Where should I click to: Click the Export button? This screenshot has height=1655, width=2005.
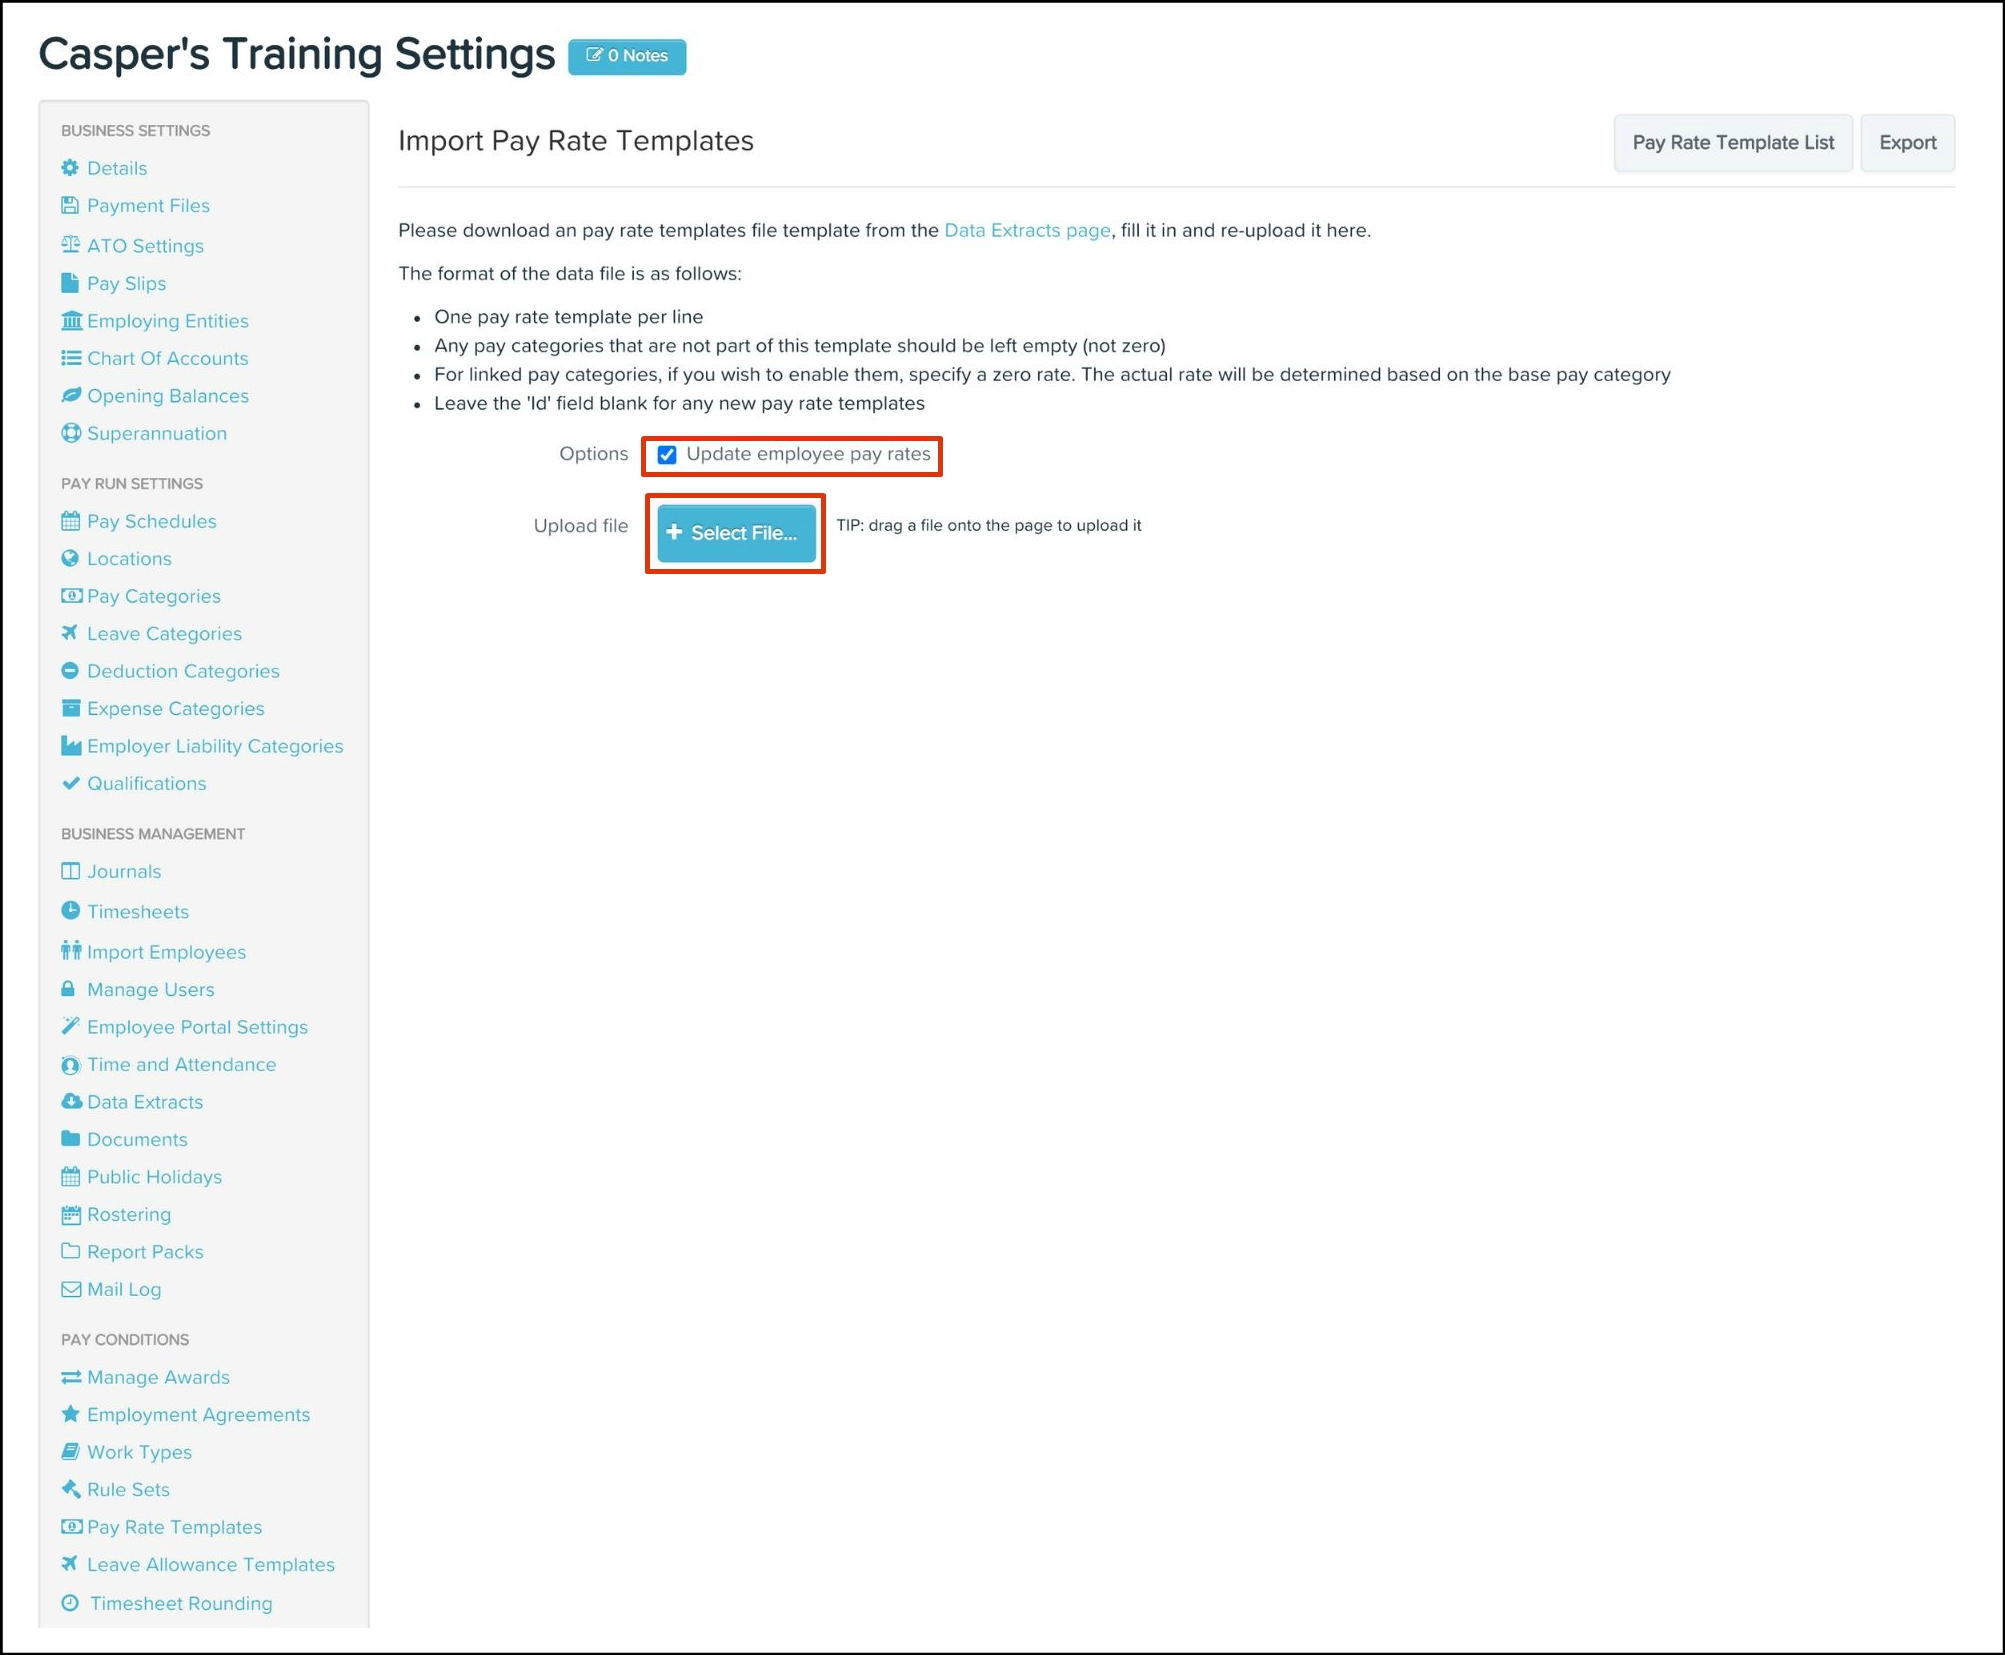tap(1906, 143)
